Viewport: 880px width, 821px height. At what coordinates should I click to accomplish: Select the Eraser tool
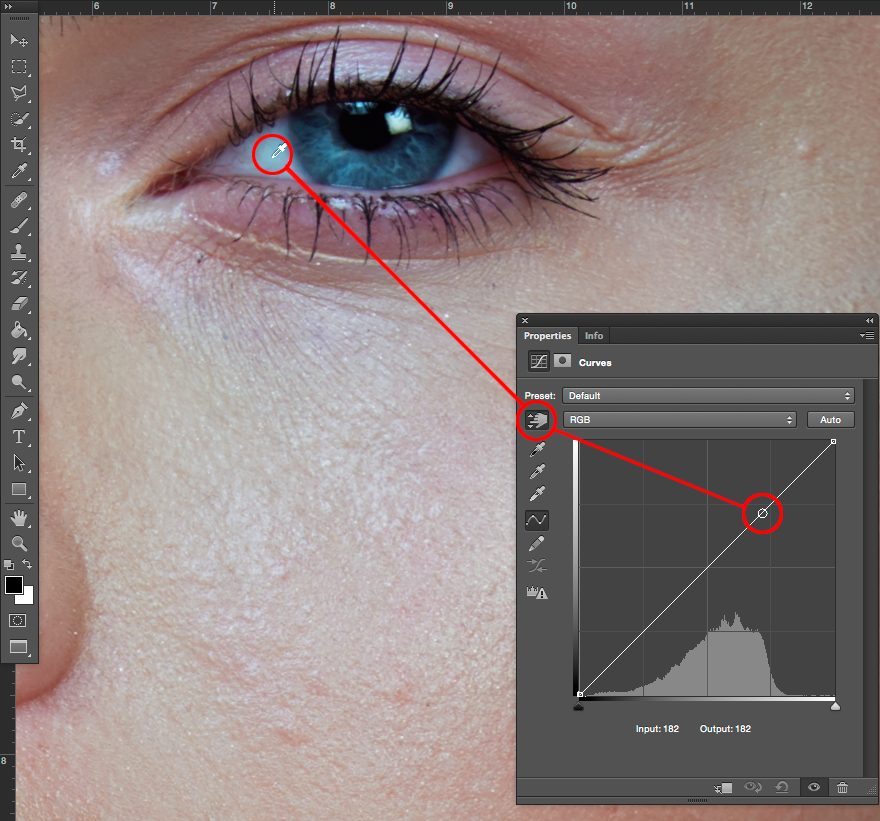tap(19, 304)
